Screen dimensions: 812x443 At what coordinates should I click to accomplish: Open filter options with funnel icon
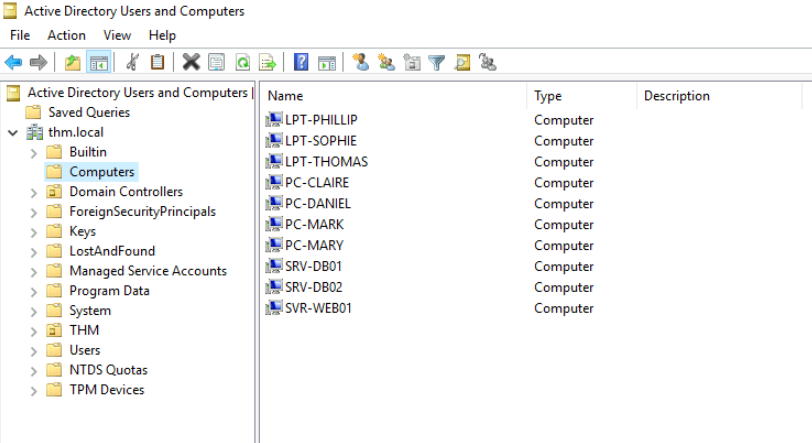(x=437, y=63)
